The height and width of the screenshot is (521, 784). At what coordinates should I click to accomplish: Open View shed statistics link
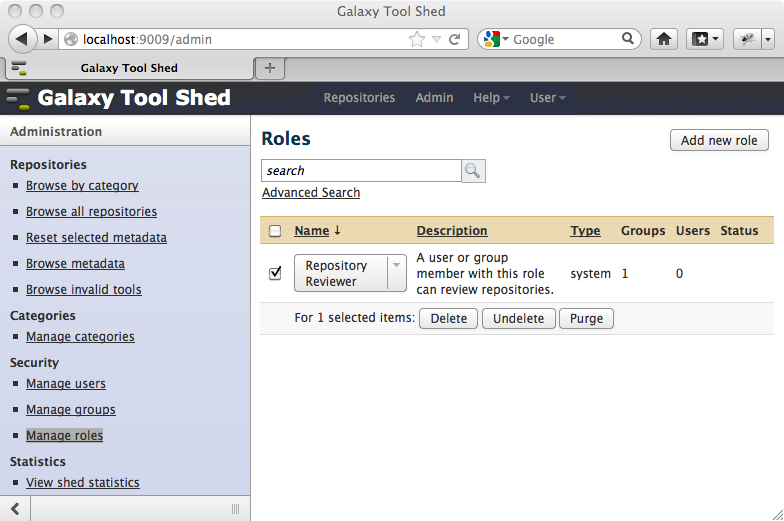(x=83, y=482)
